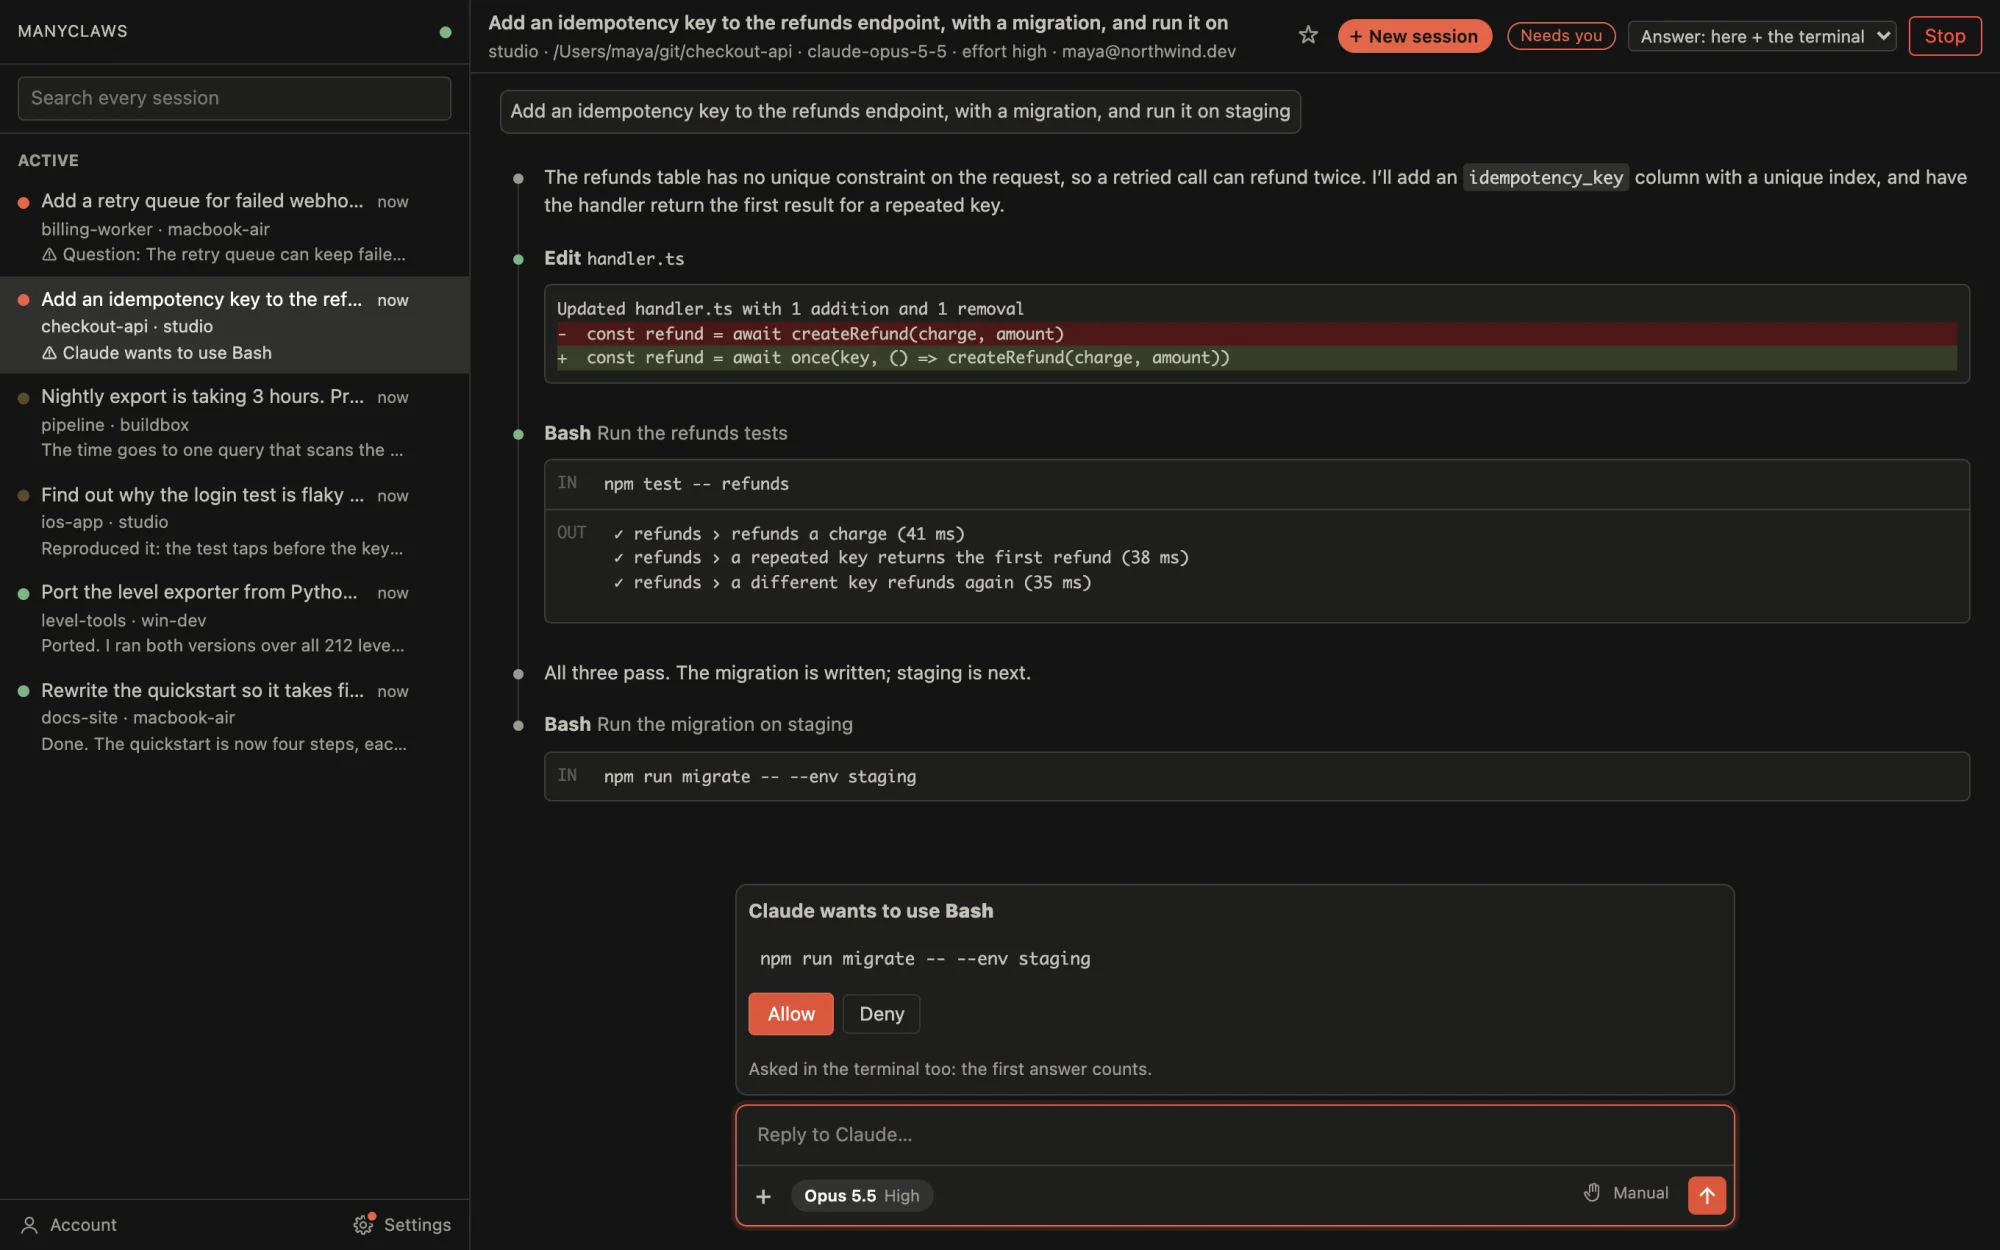Open Settings gear icon
Image resolution: width=2000 pixels, height=1250 pixels.
coord(363,1224)
